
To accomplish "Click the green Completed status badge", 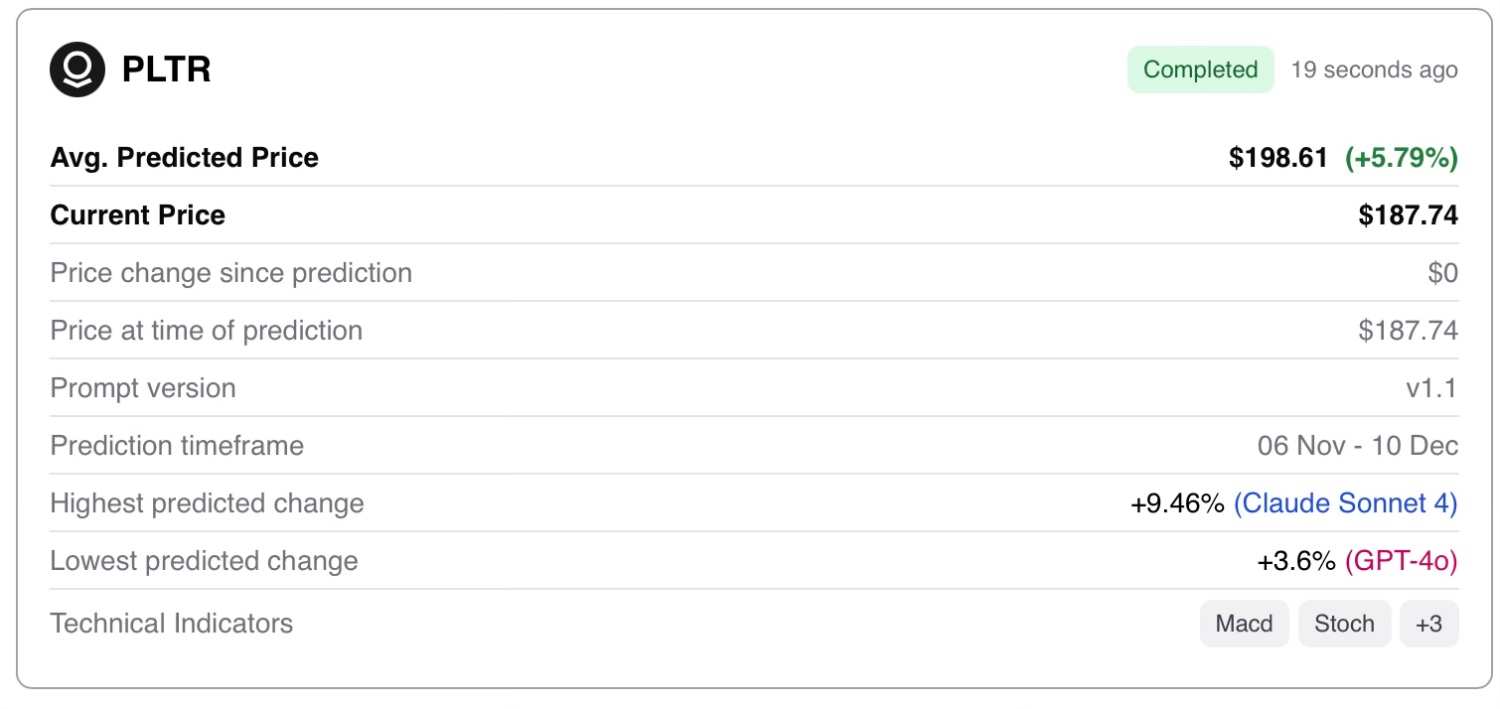I will [x=1200, y=70].
